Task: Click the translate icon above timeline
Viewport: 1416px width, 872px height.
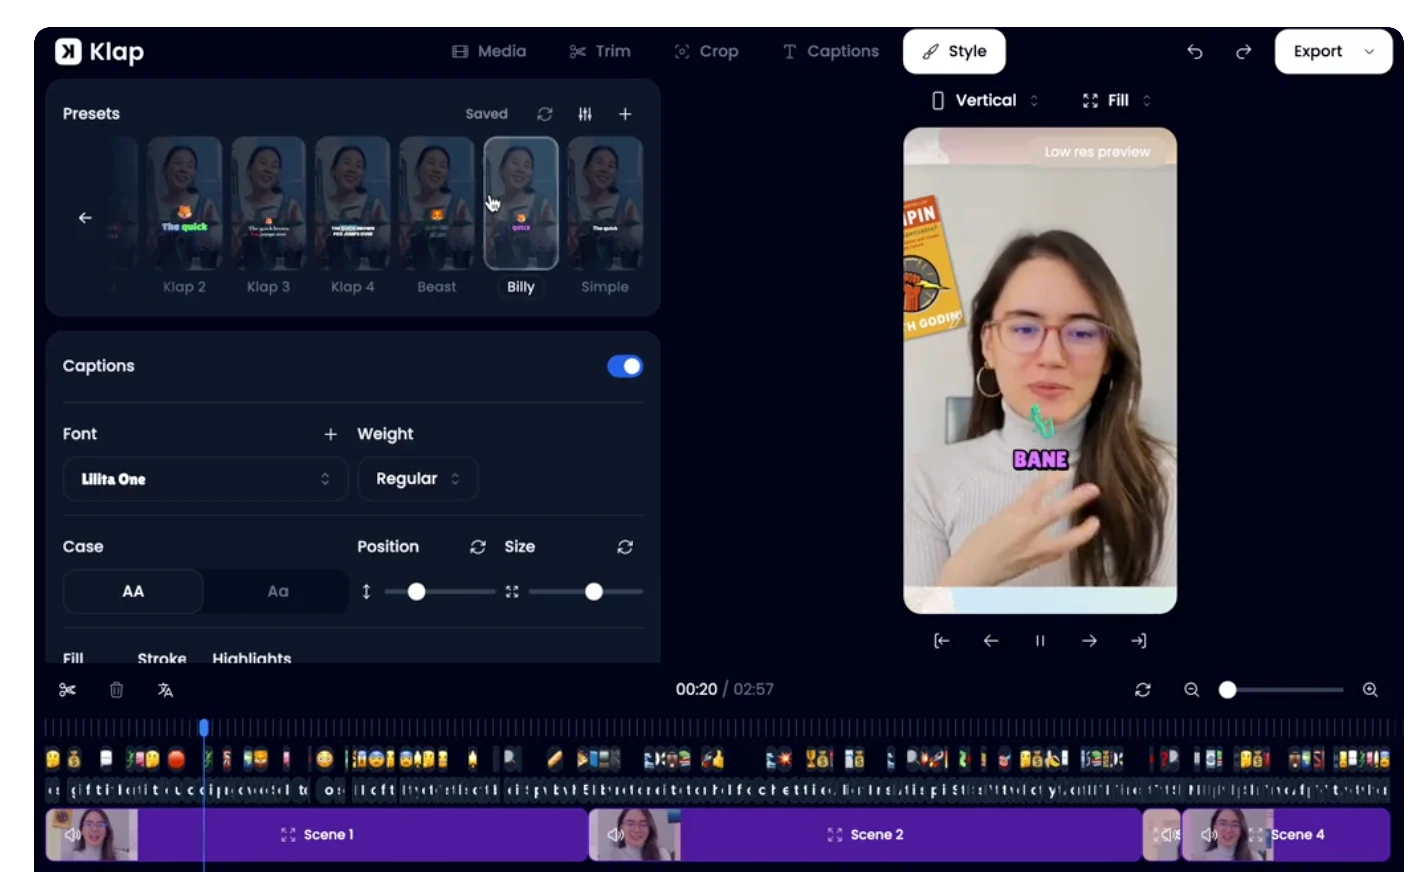Action: coord(165,690)
